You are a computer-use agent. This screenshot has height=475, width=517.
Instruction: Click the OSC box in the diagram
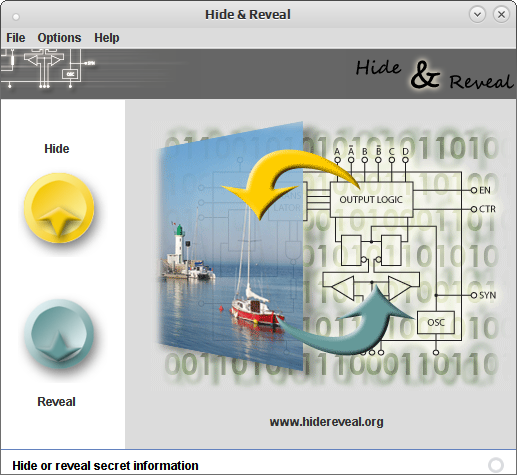click(436, 322)
